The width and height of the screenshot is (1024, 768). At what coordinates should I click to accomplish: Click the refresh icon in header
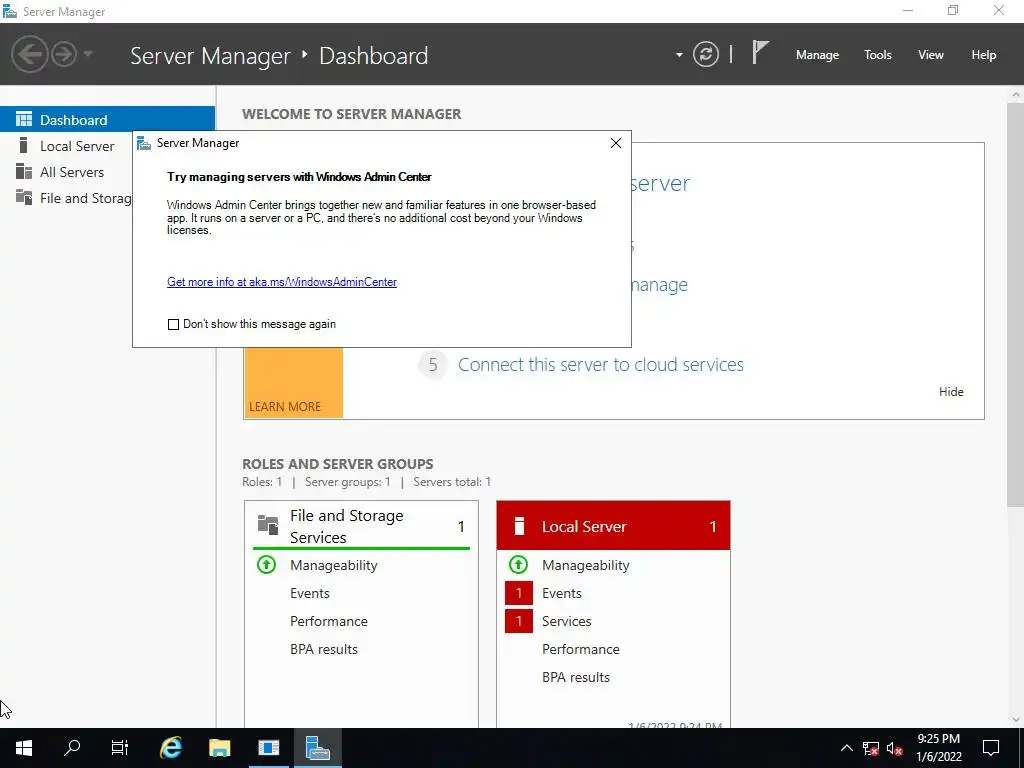706,54
